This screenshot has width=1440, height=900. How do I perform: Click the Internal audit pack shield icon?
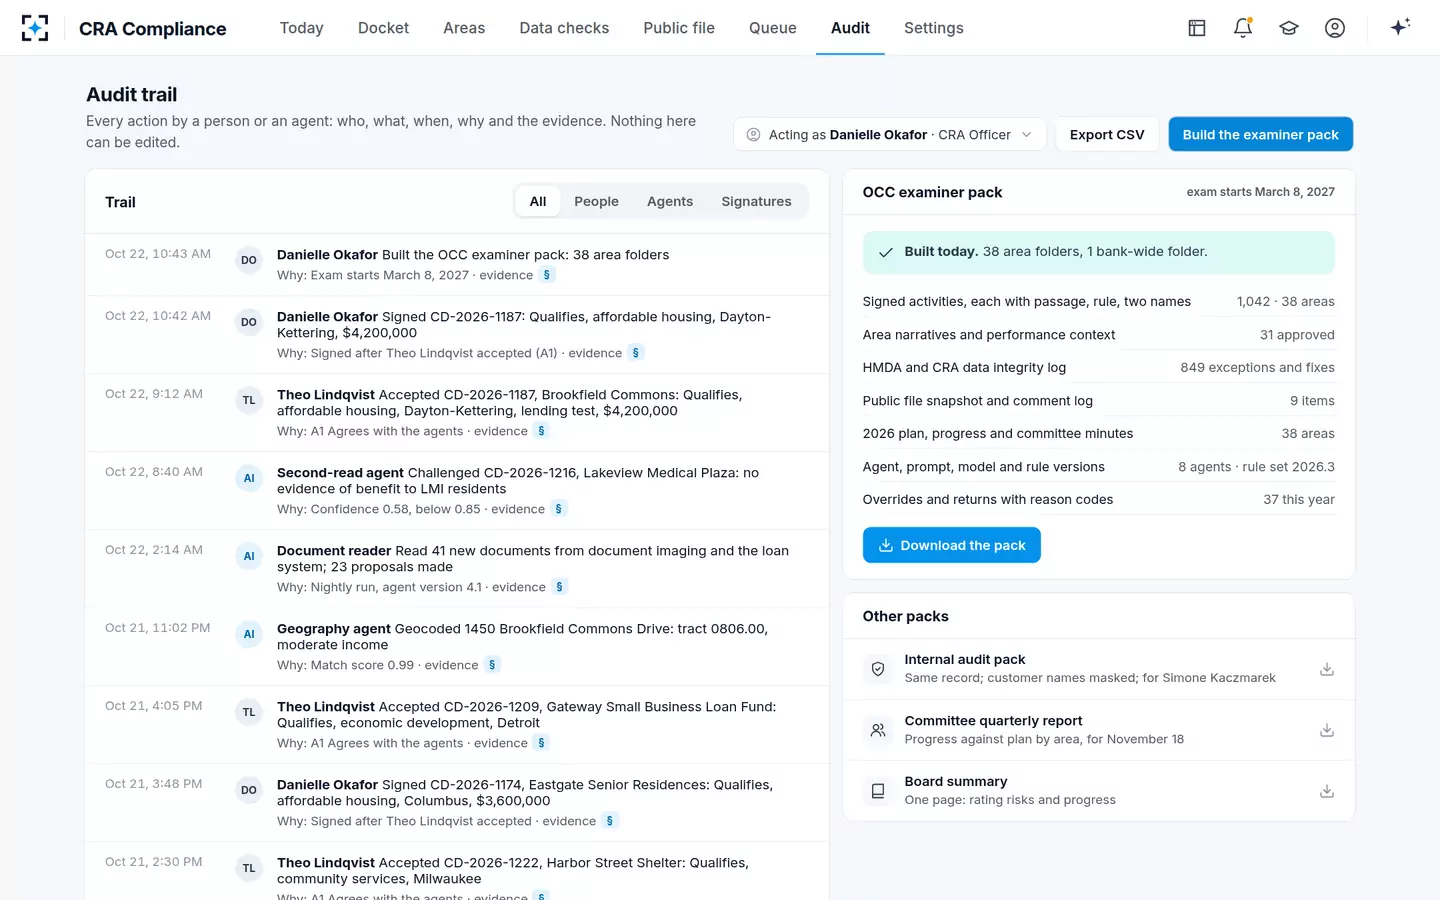tap(878, 669)
